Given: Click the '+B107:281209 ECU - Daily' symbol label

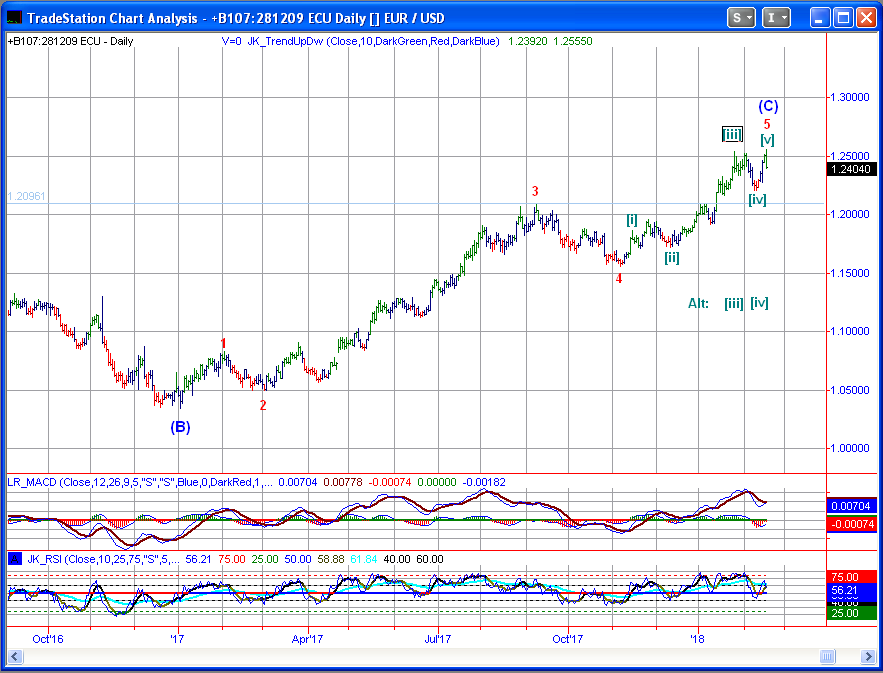Looking at the screenshot, I should coord(70,41).
